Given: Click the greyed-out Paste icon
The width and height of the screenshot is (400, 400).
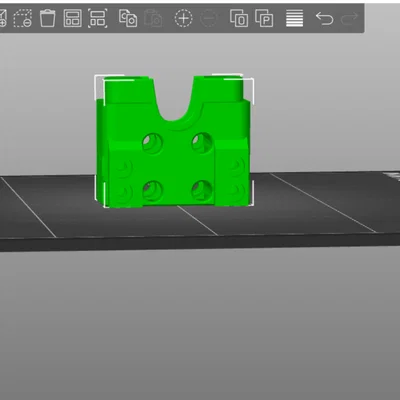Looking at the screenshot, I should click(153, 18).
